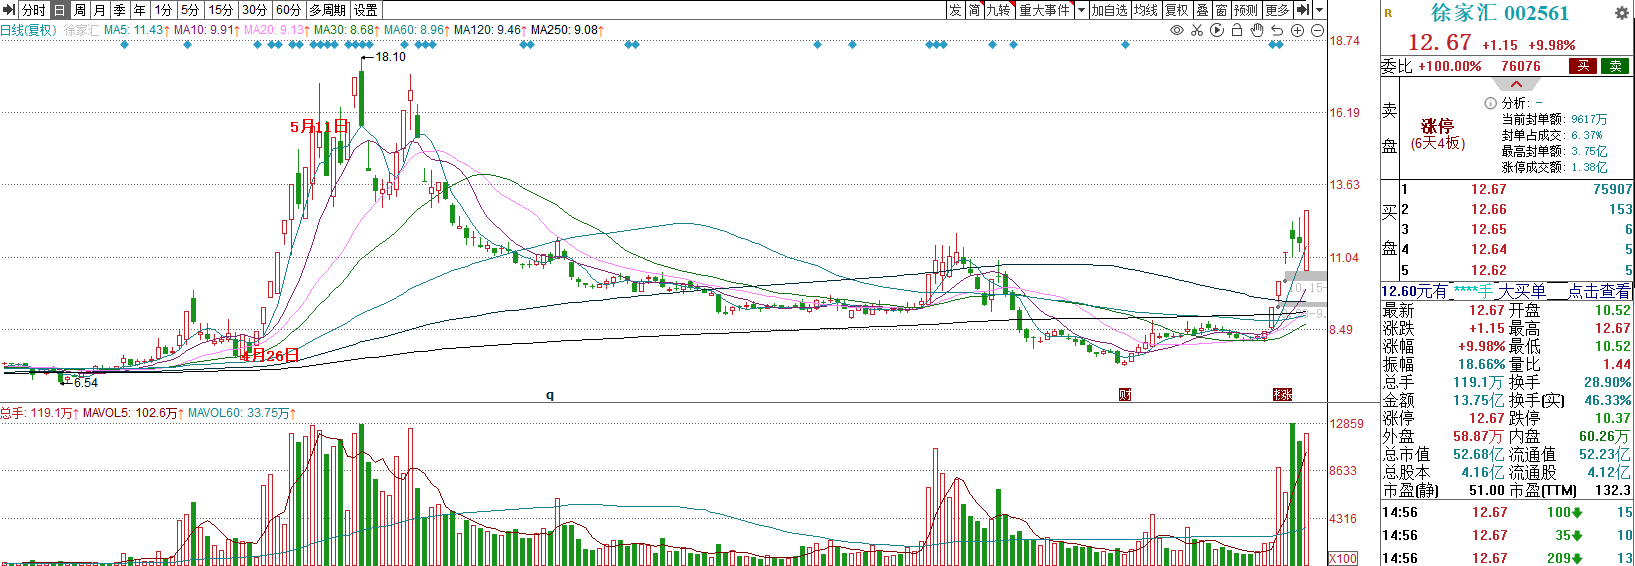This screenshot has height=566, width=1635.
Task: Select the 年 yearly period tab
Action: click(x=139, y=10)
